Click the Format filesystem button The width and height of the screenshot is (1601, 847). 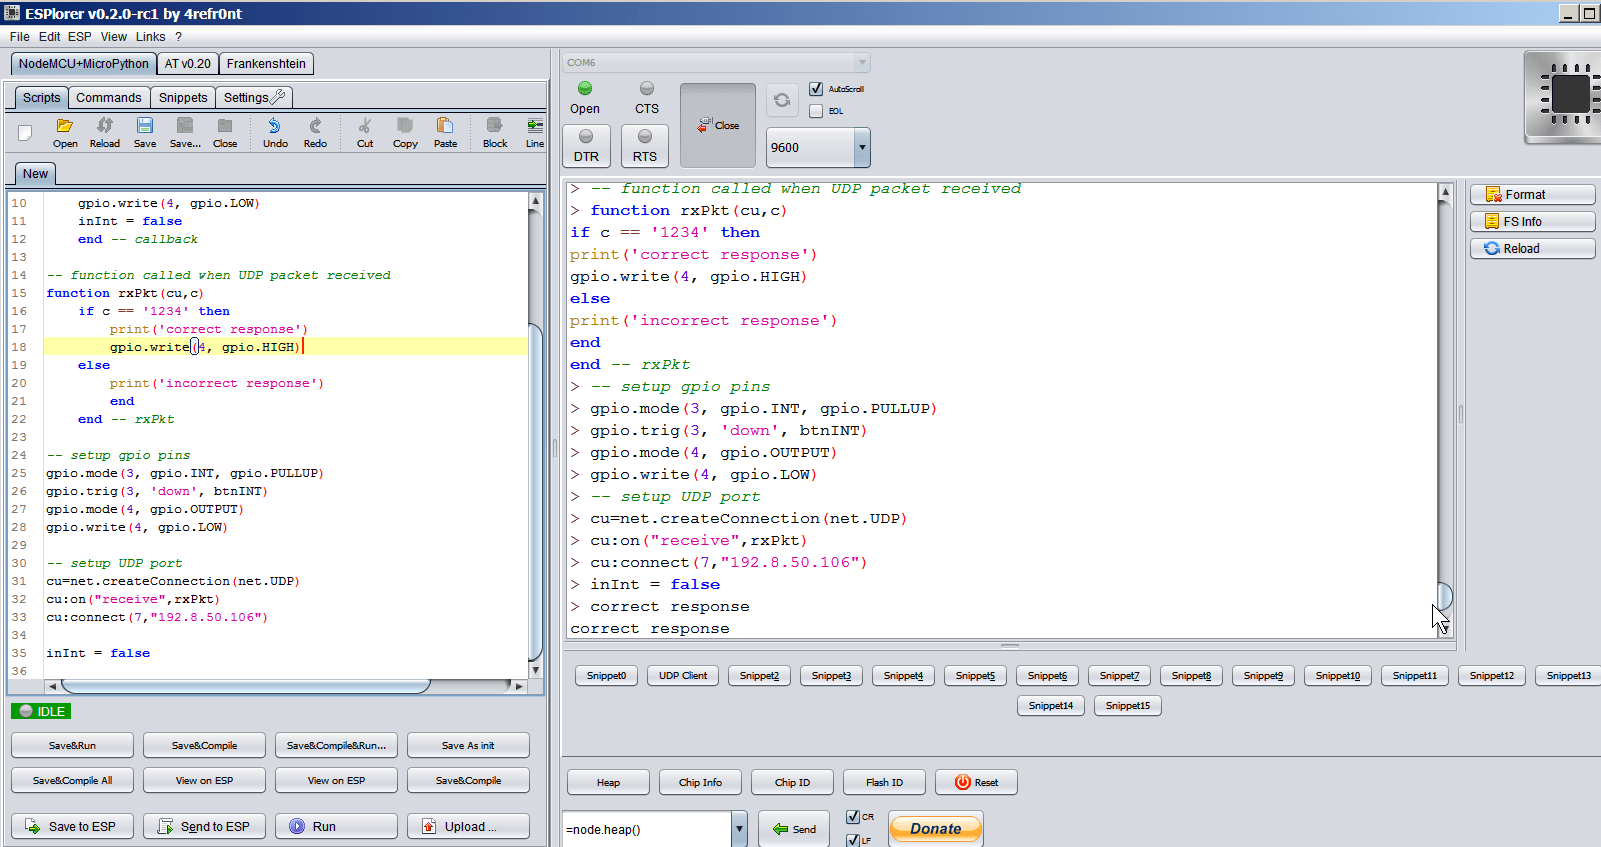[x=1532, y=194]
